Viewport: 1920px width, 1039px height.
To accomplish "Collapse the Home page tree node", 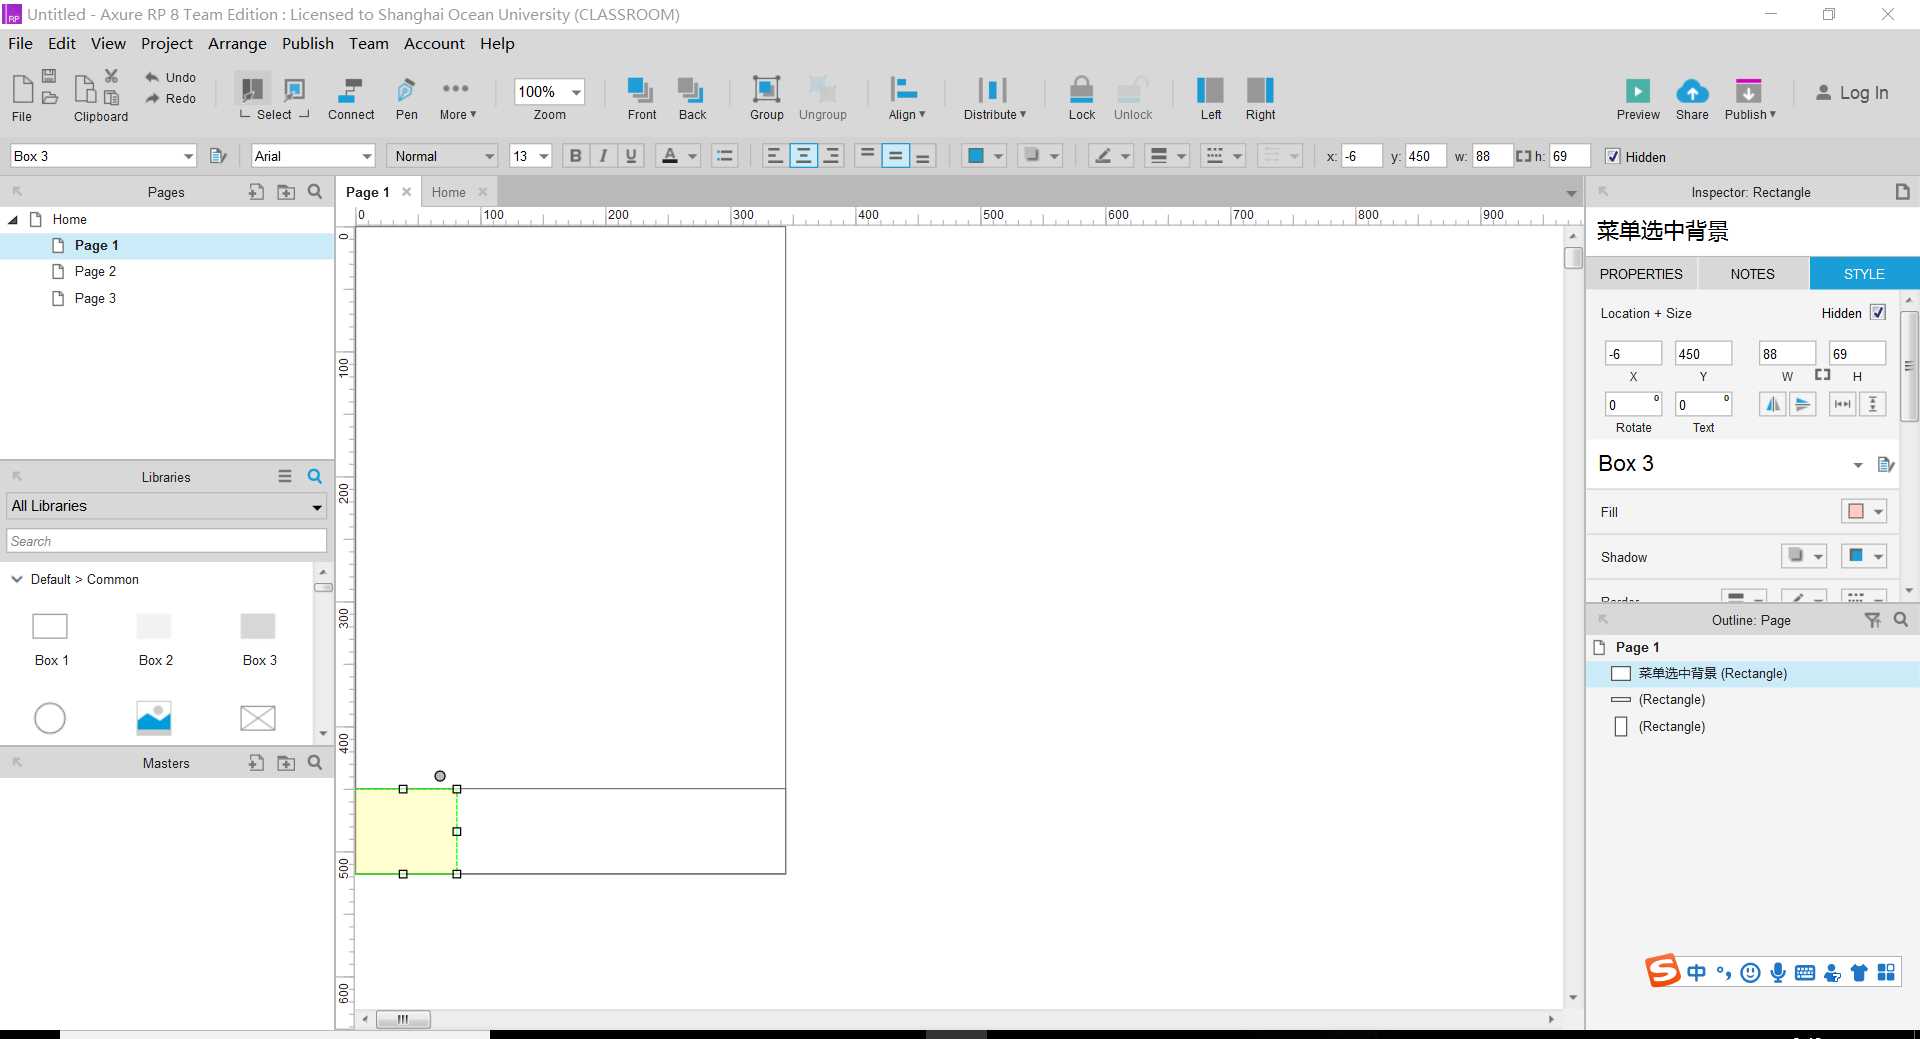I will click(13, 220).
